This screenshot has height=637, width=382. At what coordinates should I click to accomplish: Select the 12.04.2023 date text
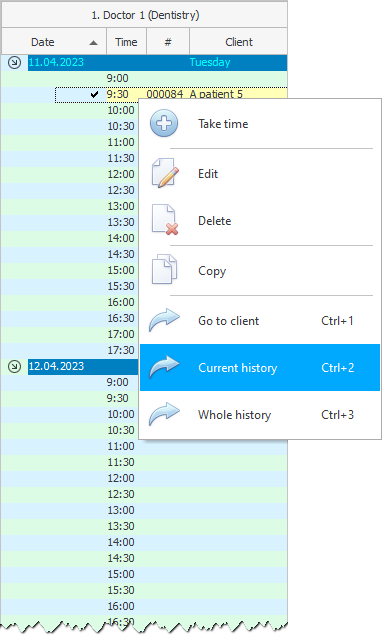(56, 366)
